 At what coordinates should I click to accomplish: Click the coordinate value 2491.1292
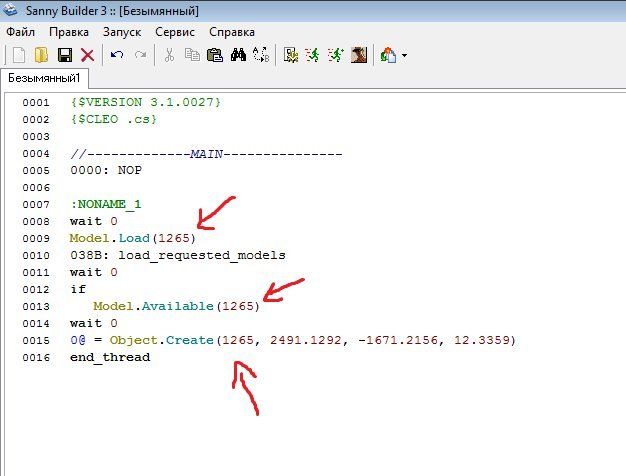tap(306, 340)
